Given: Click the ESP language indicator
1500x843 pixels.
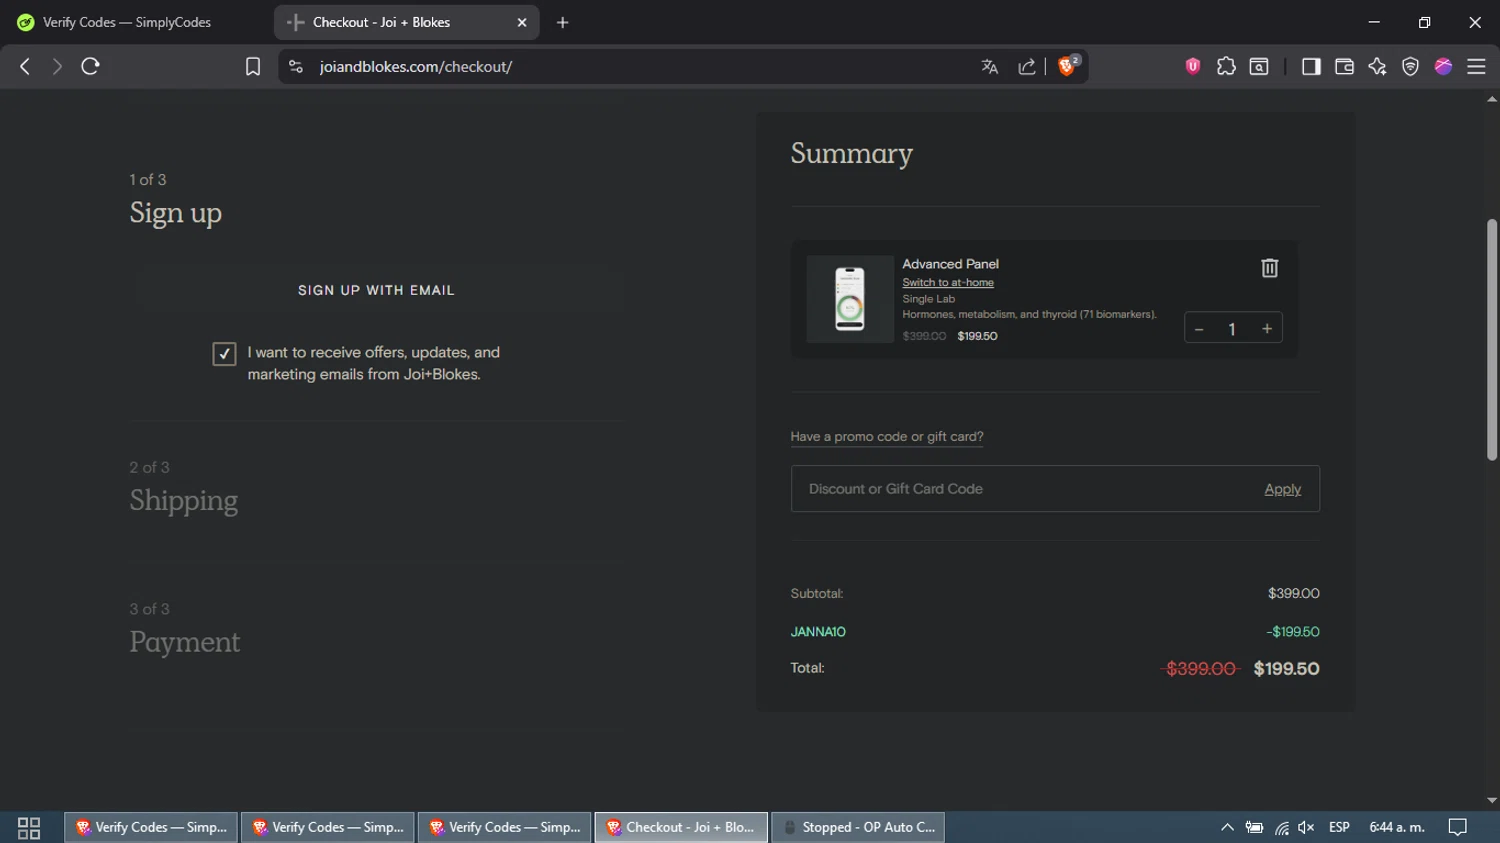Looking at the screenshot, I should pyautogui.click(x=1339, y=827).
